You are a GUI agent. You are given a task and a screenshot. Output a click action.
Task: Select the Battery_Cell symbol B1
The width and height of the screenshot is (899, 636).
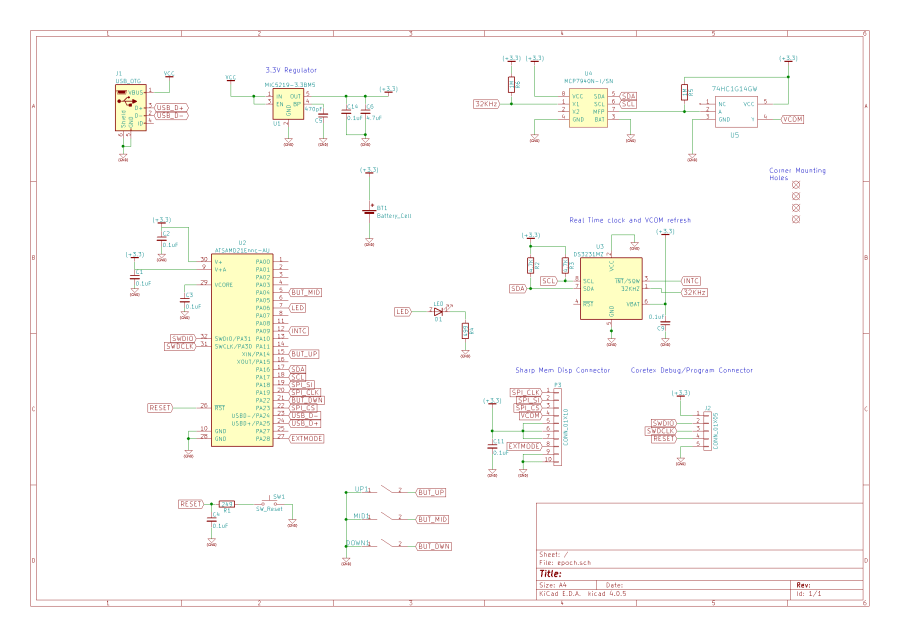pyautogui.click(x=370, y=212)
